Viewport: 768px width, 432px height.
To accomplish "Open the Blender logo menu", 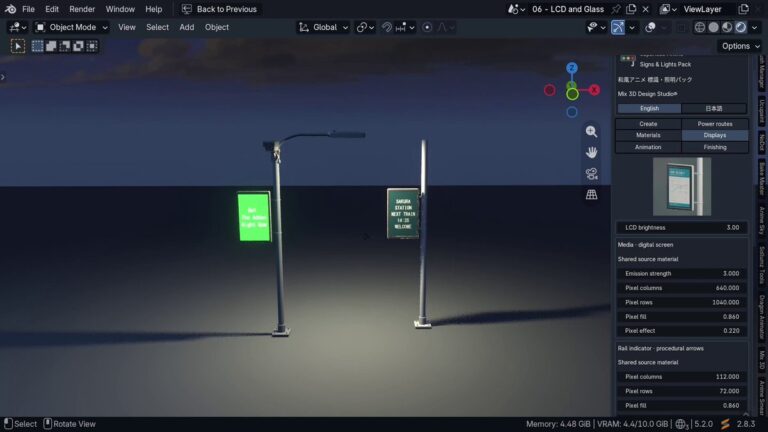I will (10, 9).
